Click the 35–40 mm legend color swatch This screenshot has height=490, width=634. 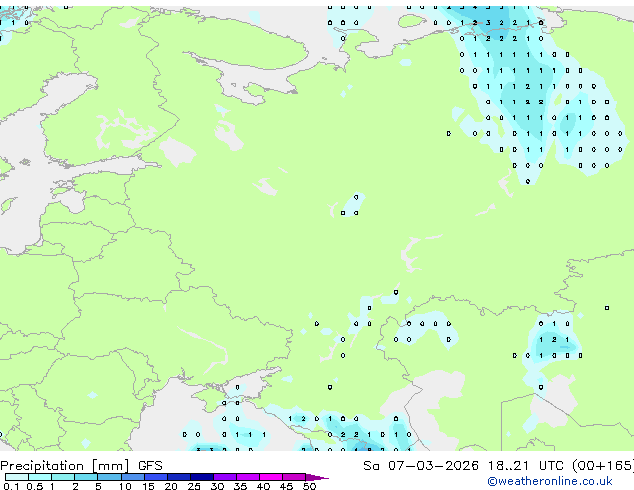(x=247, y=477)
